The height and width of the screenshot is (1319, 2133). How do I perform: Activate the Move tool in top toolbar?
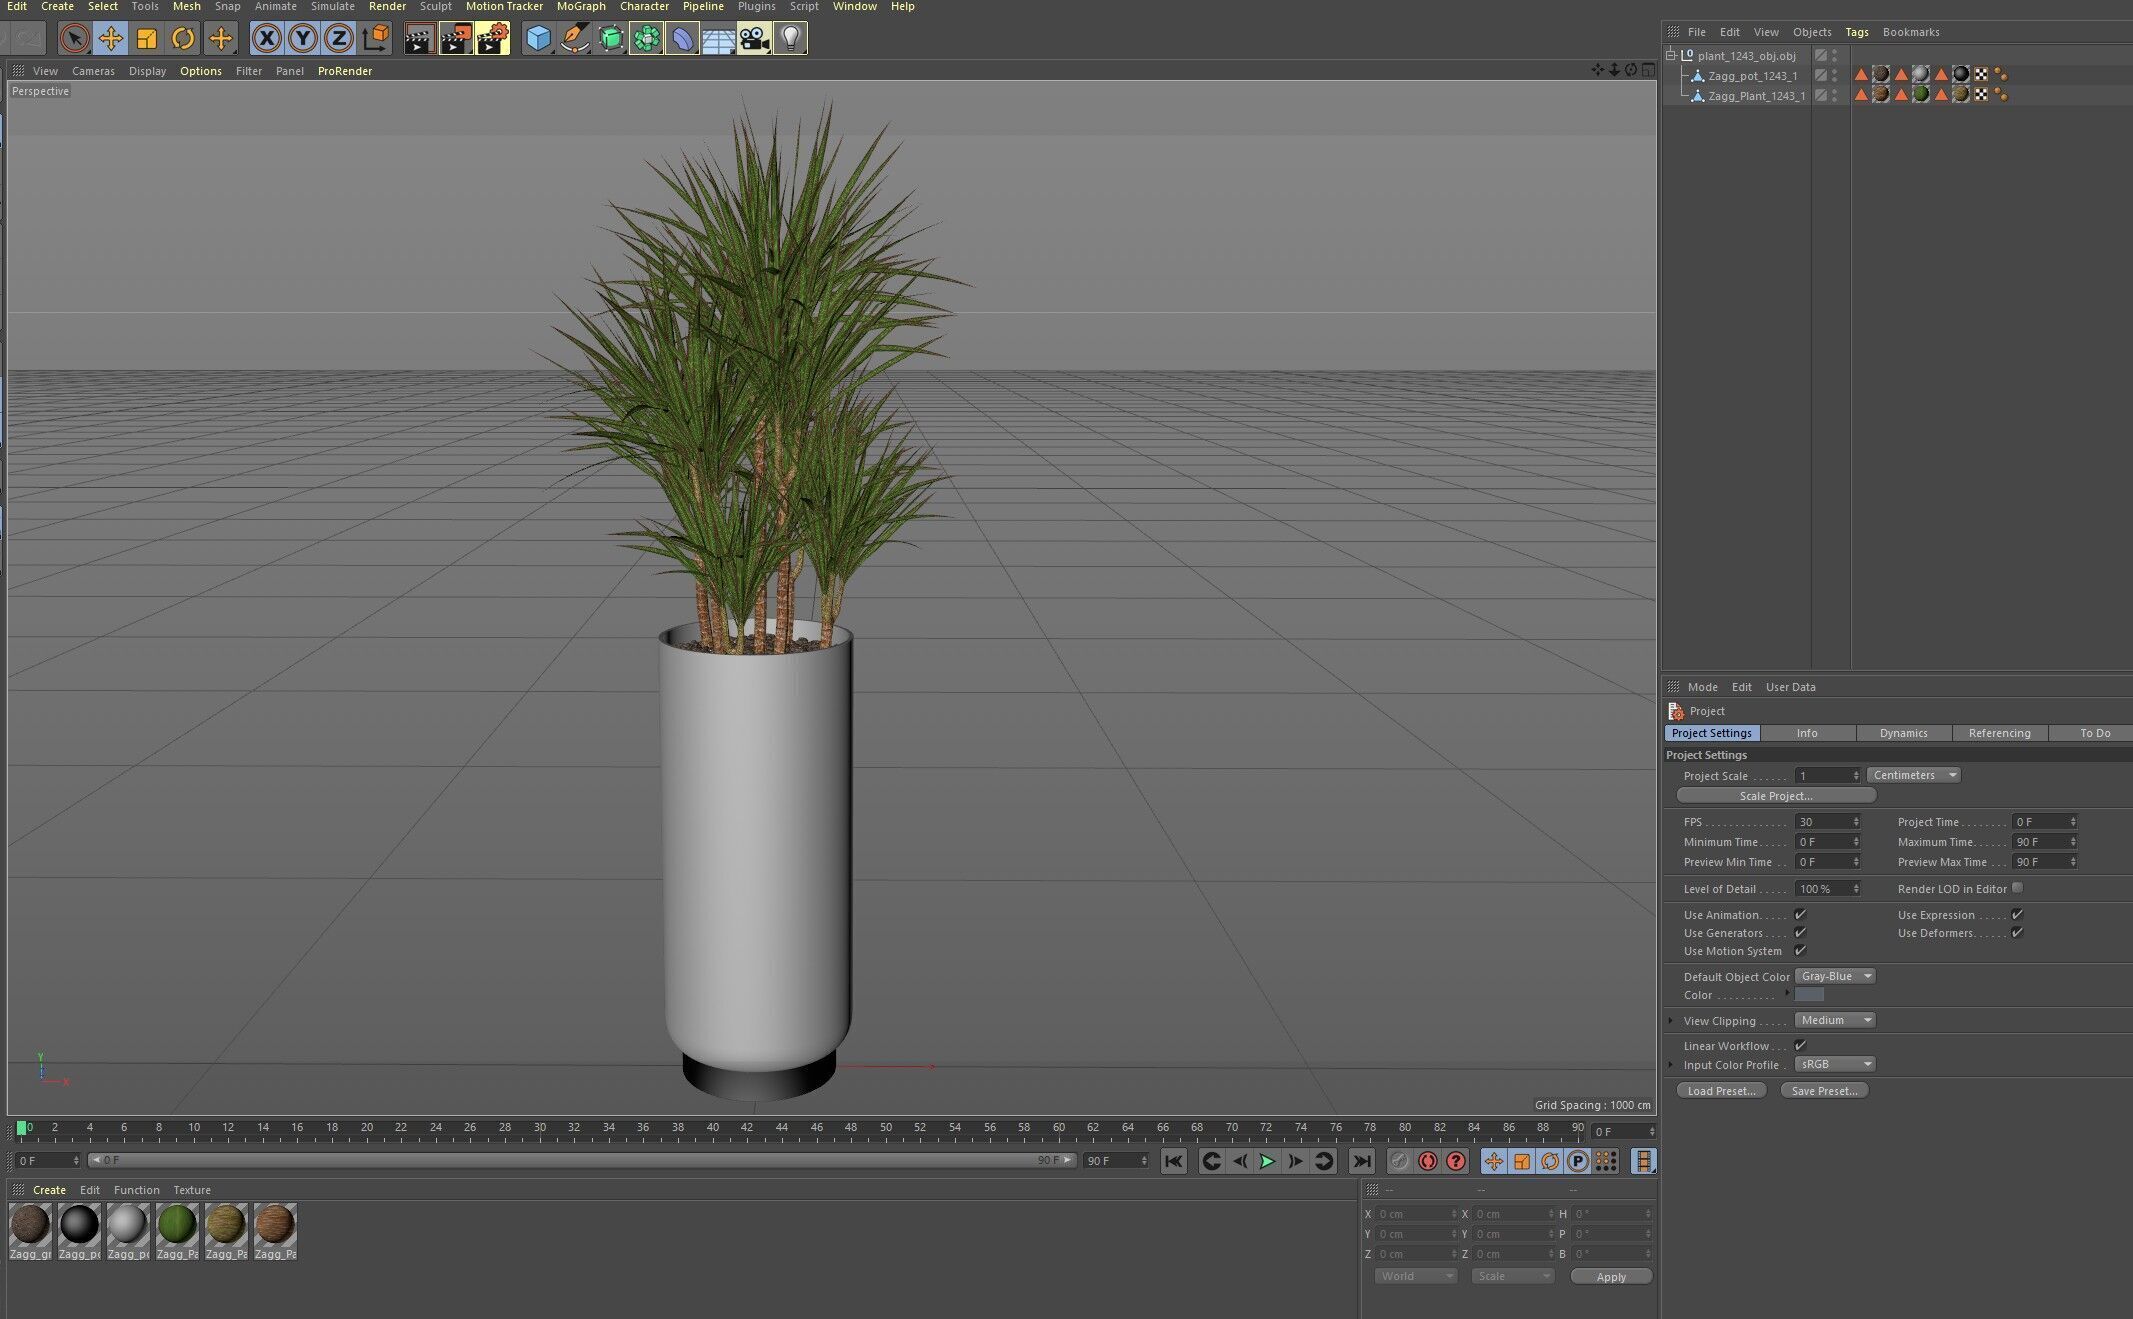pyautogui.click(x=111, y=39)
